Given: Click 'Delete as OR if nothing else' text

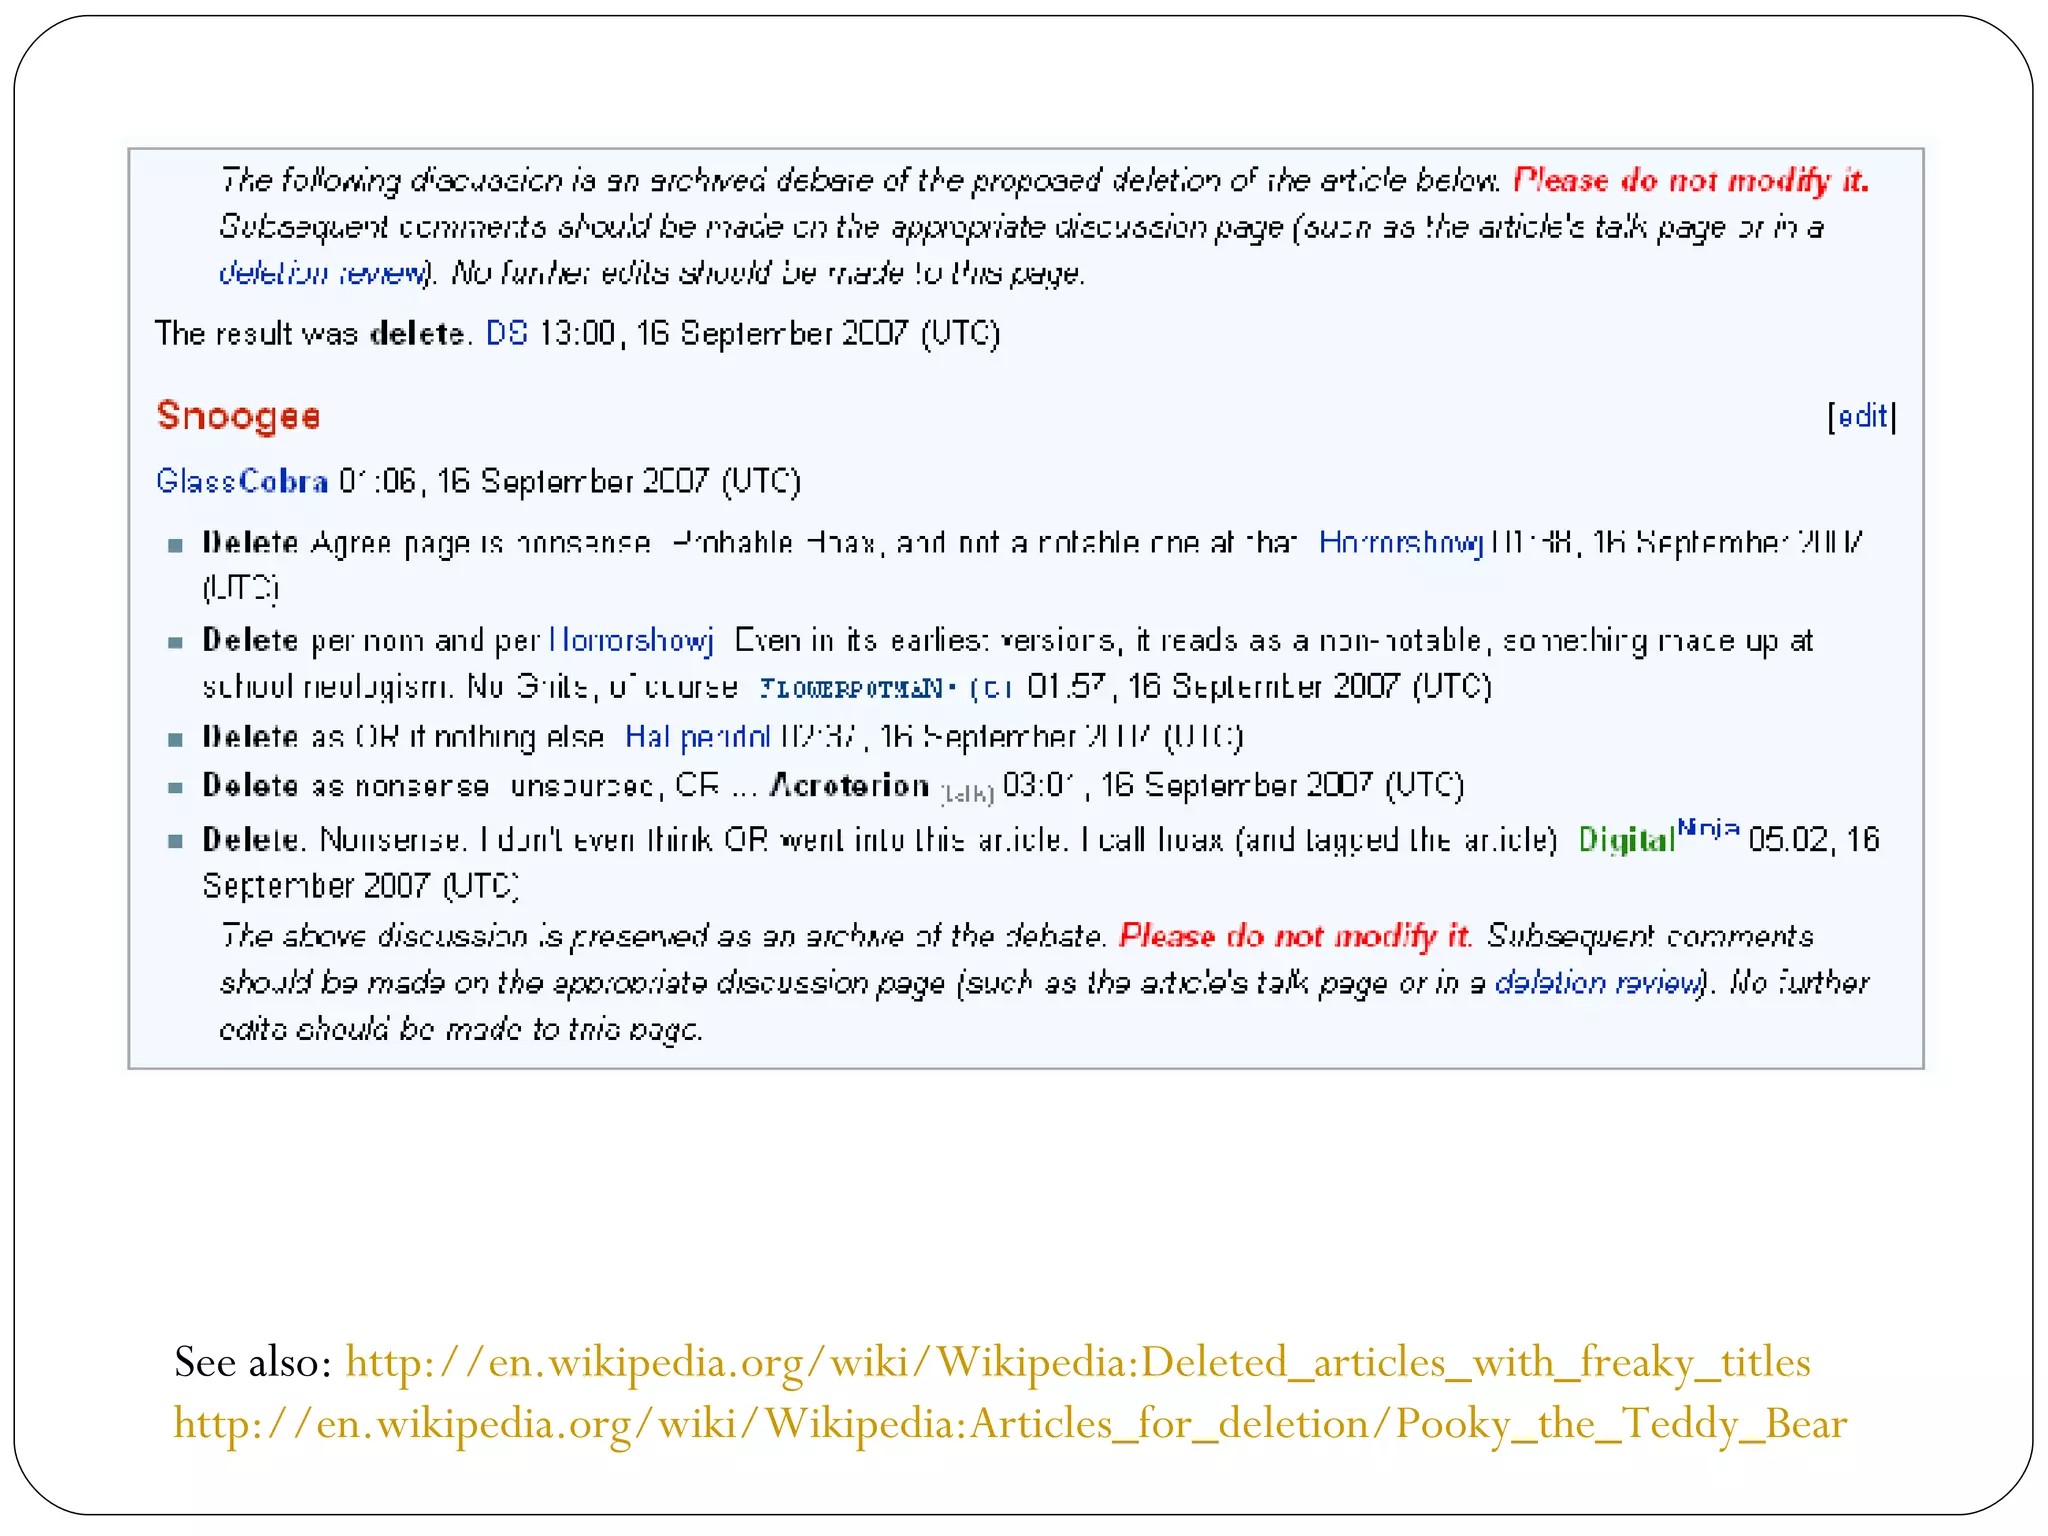Looking at the screenshot, I should [403, 737].
